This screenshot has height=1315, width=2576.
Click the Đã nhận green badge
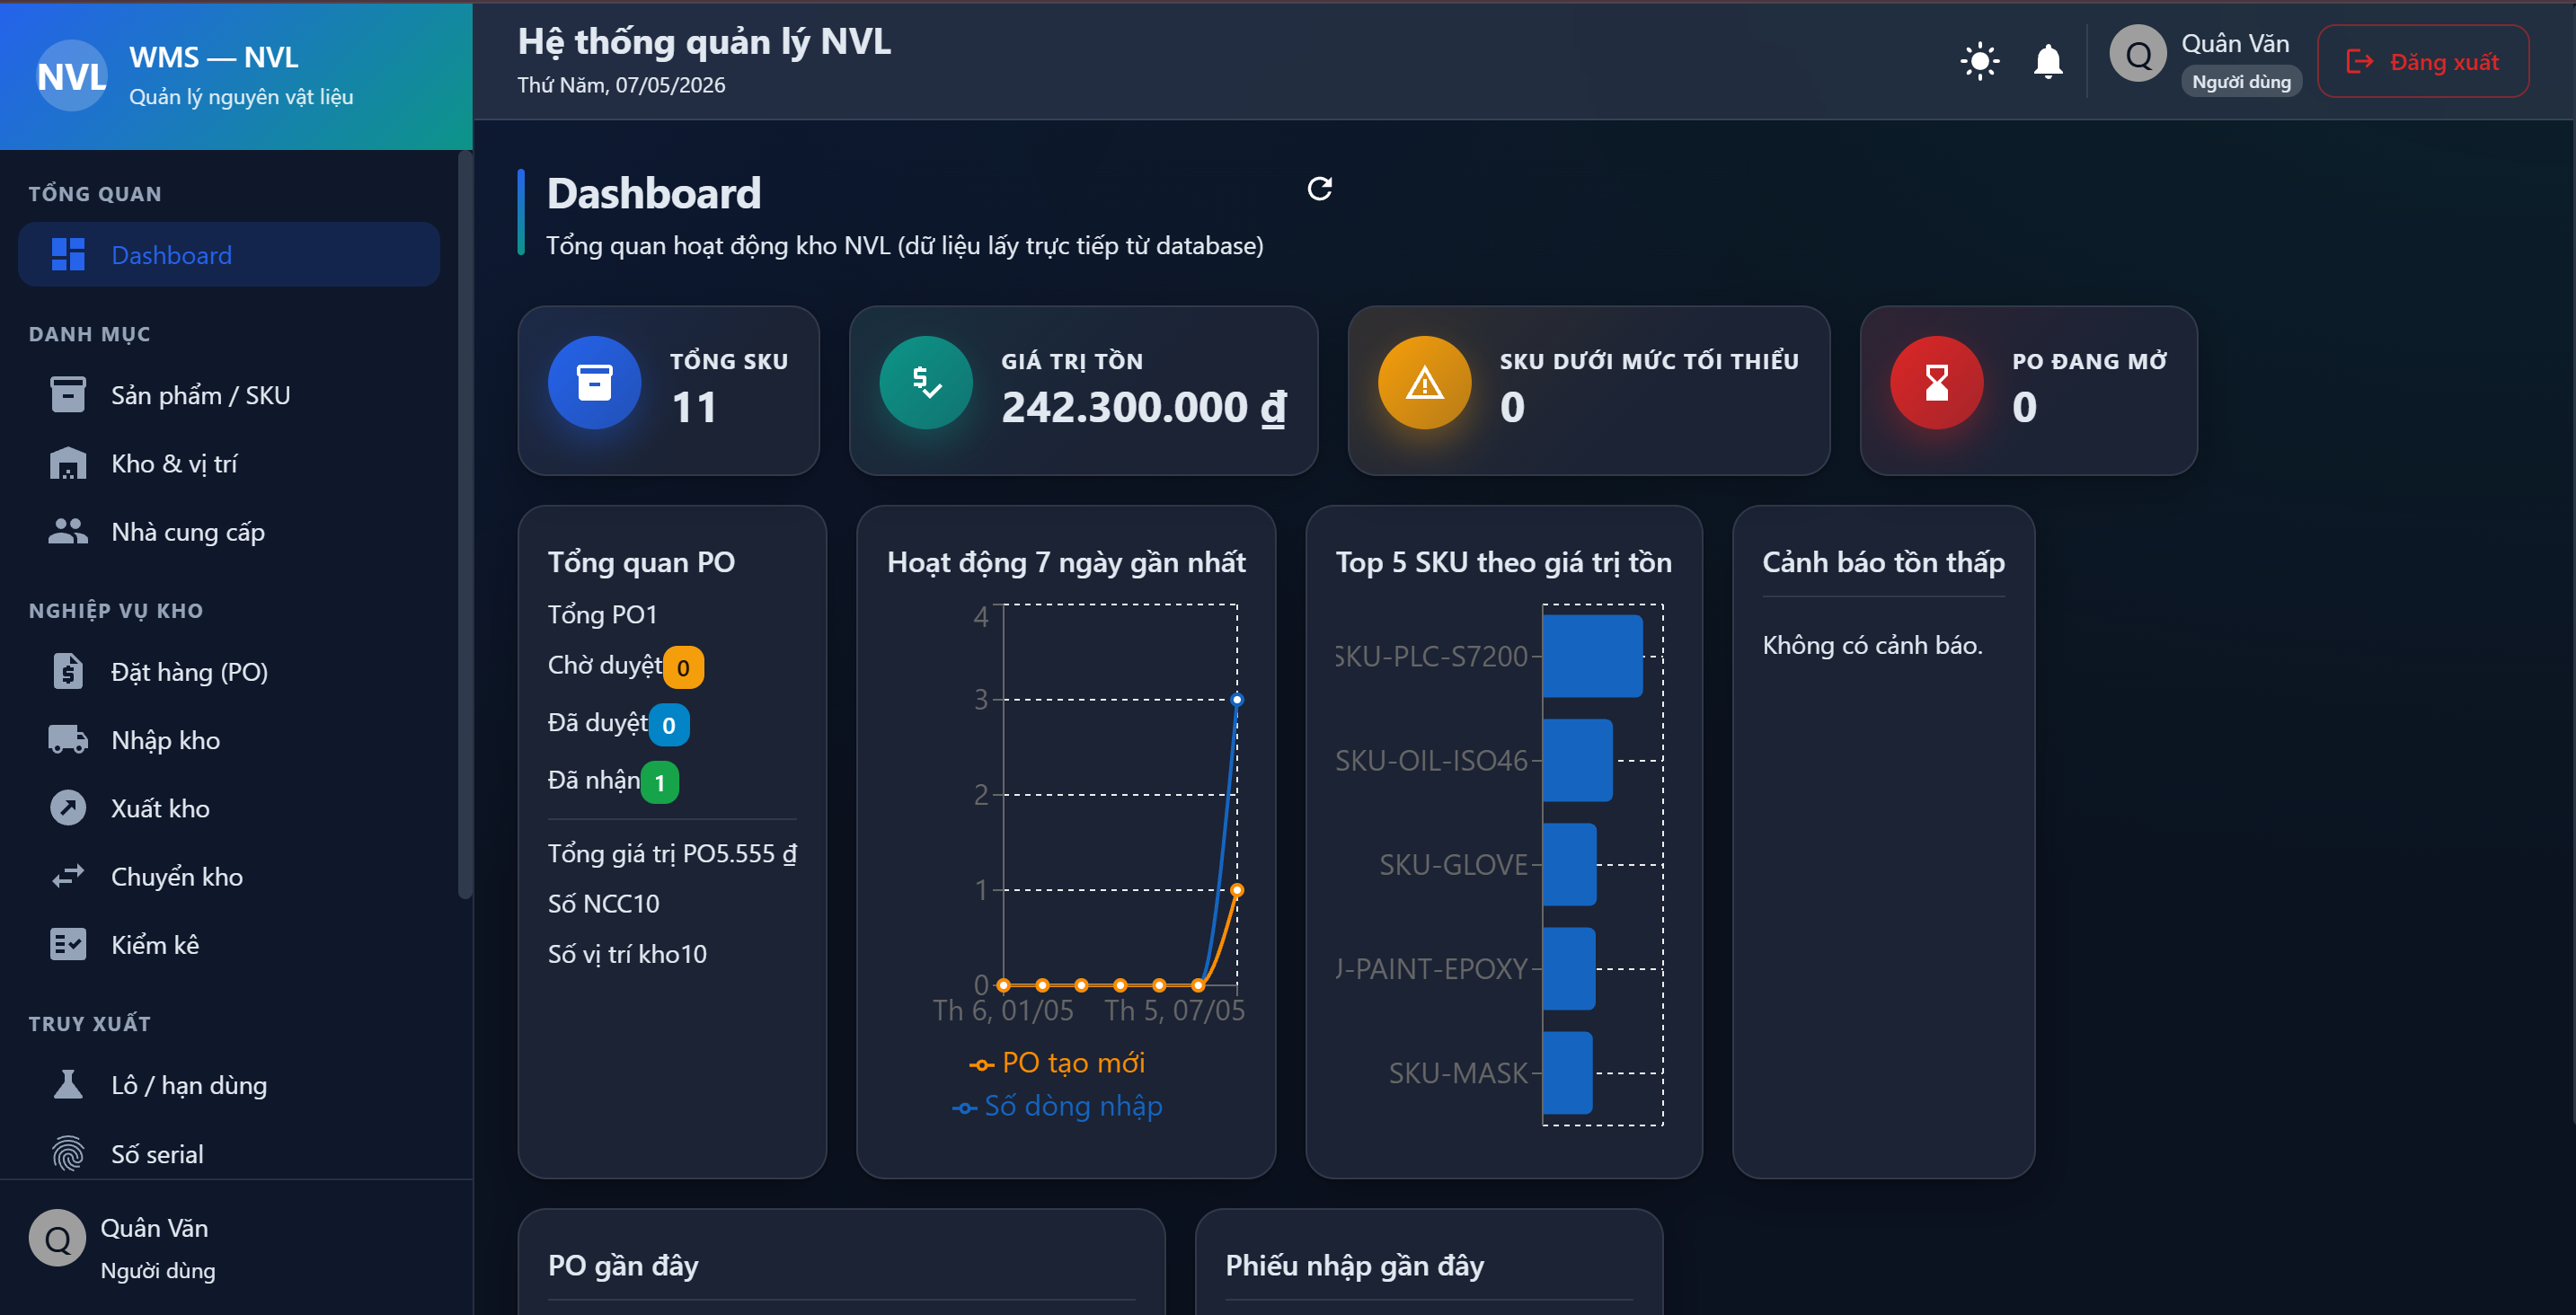660,782
